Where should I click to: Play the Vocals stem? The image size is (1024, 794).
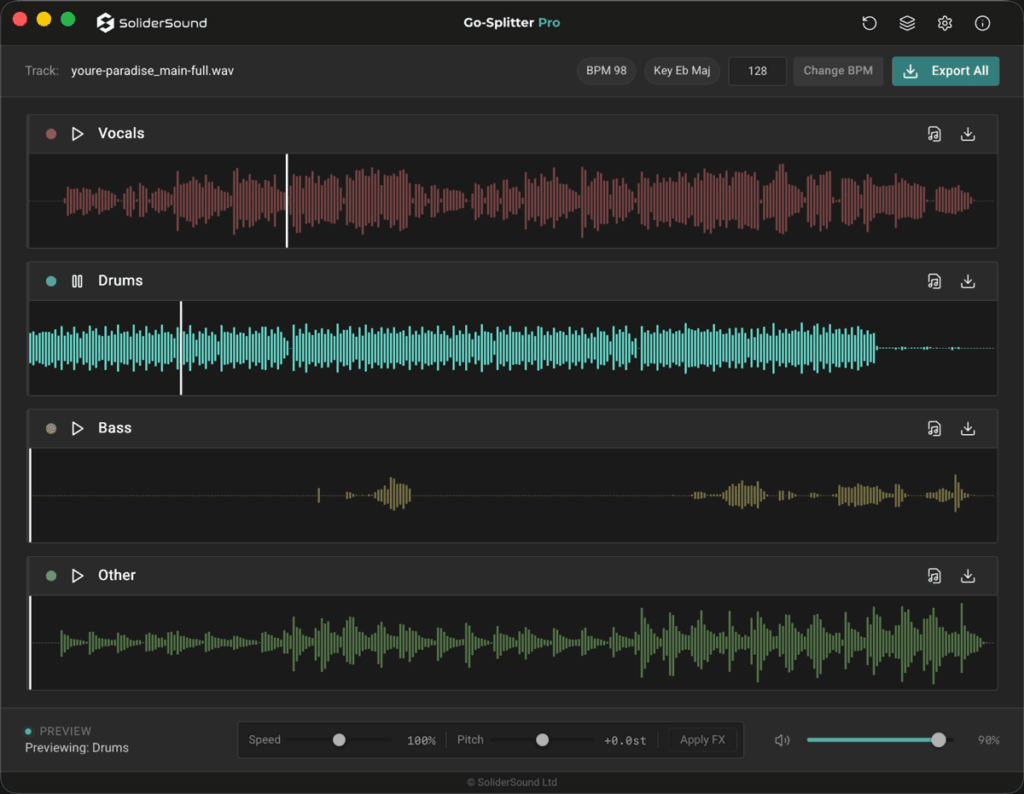coord(77,134)
